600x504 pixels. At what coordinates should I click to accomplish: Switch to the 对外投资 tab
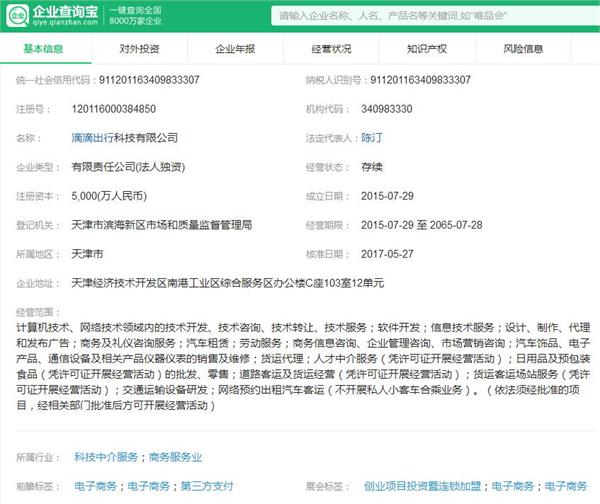pyautogui.click(x=139, y=49)
